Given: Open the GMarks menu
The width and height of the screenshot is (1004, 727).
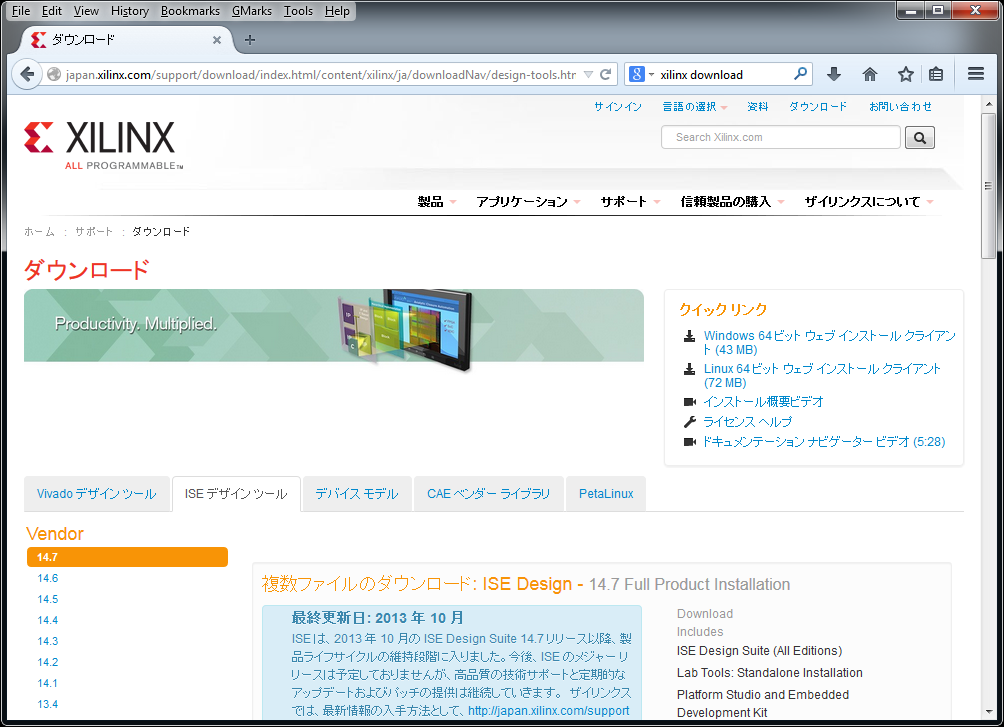Looking at the screenshot, I should point(252,11).
